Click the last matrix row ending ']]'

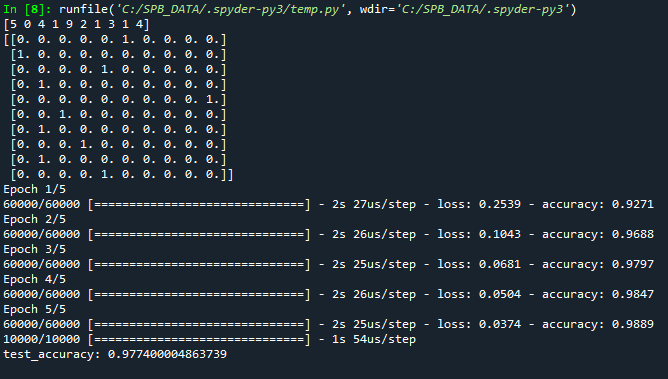point(122,175)
